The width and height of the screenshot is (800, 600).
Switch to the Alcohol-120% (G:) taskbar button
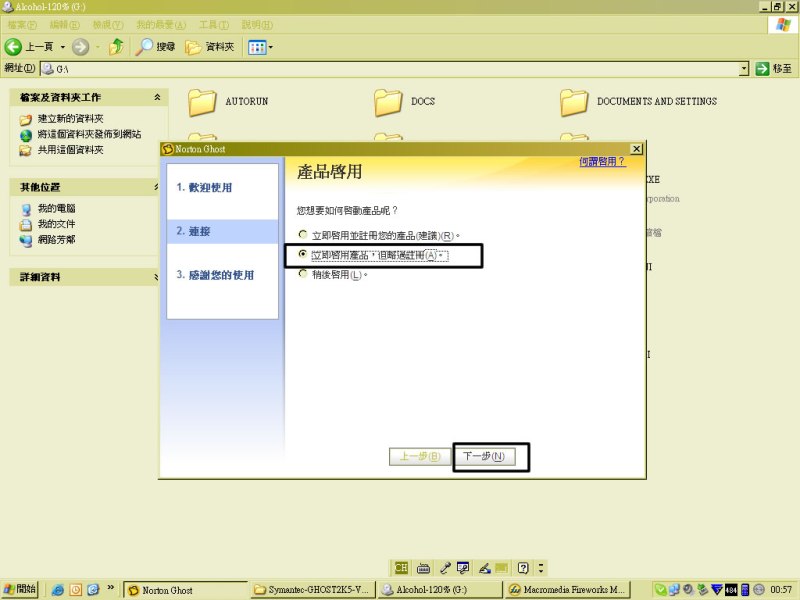point(439,590)
